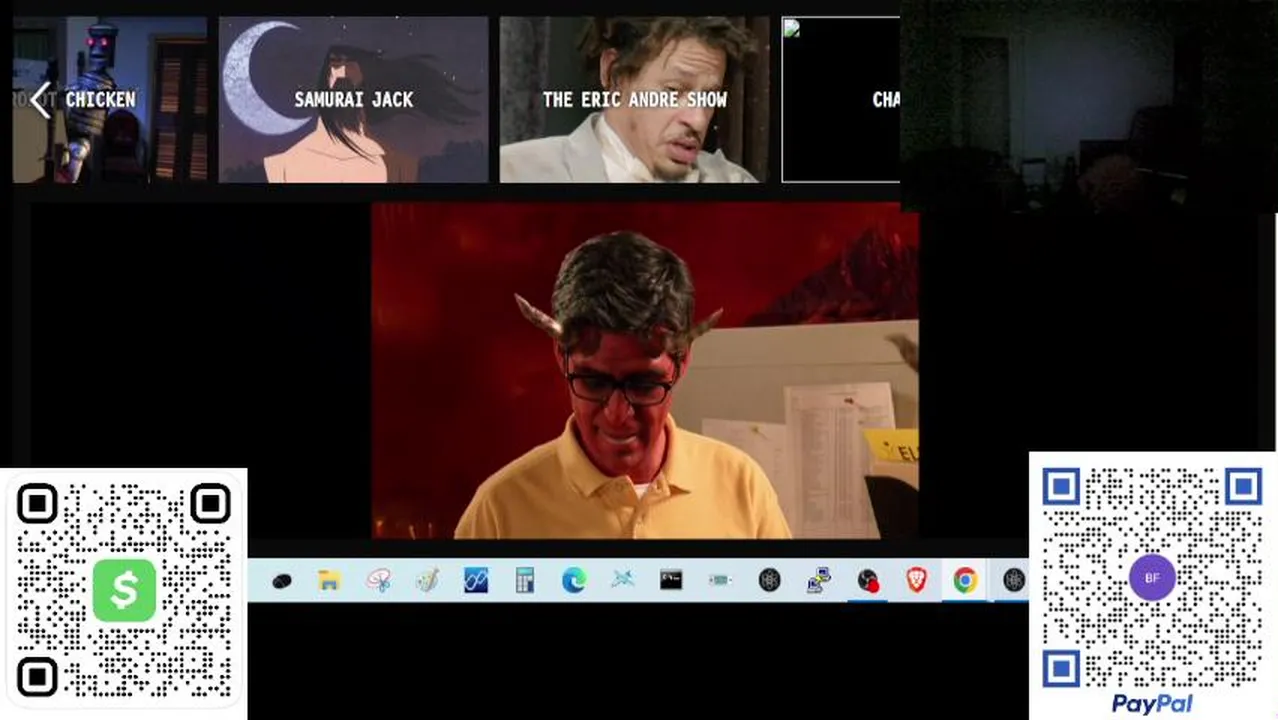Image resolution: width=1278 pixels, height=720 pixels.
Task: Open the blue chart-wave app on taskbar
Action: click(x=476, y=580)
